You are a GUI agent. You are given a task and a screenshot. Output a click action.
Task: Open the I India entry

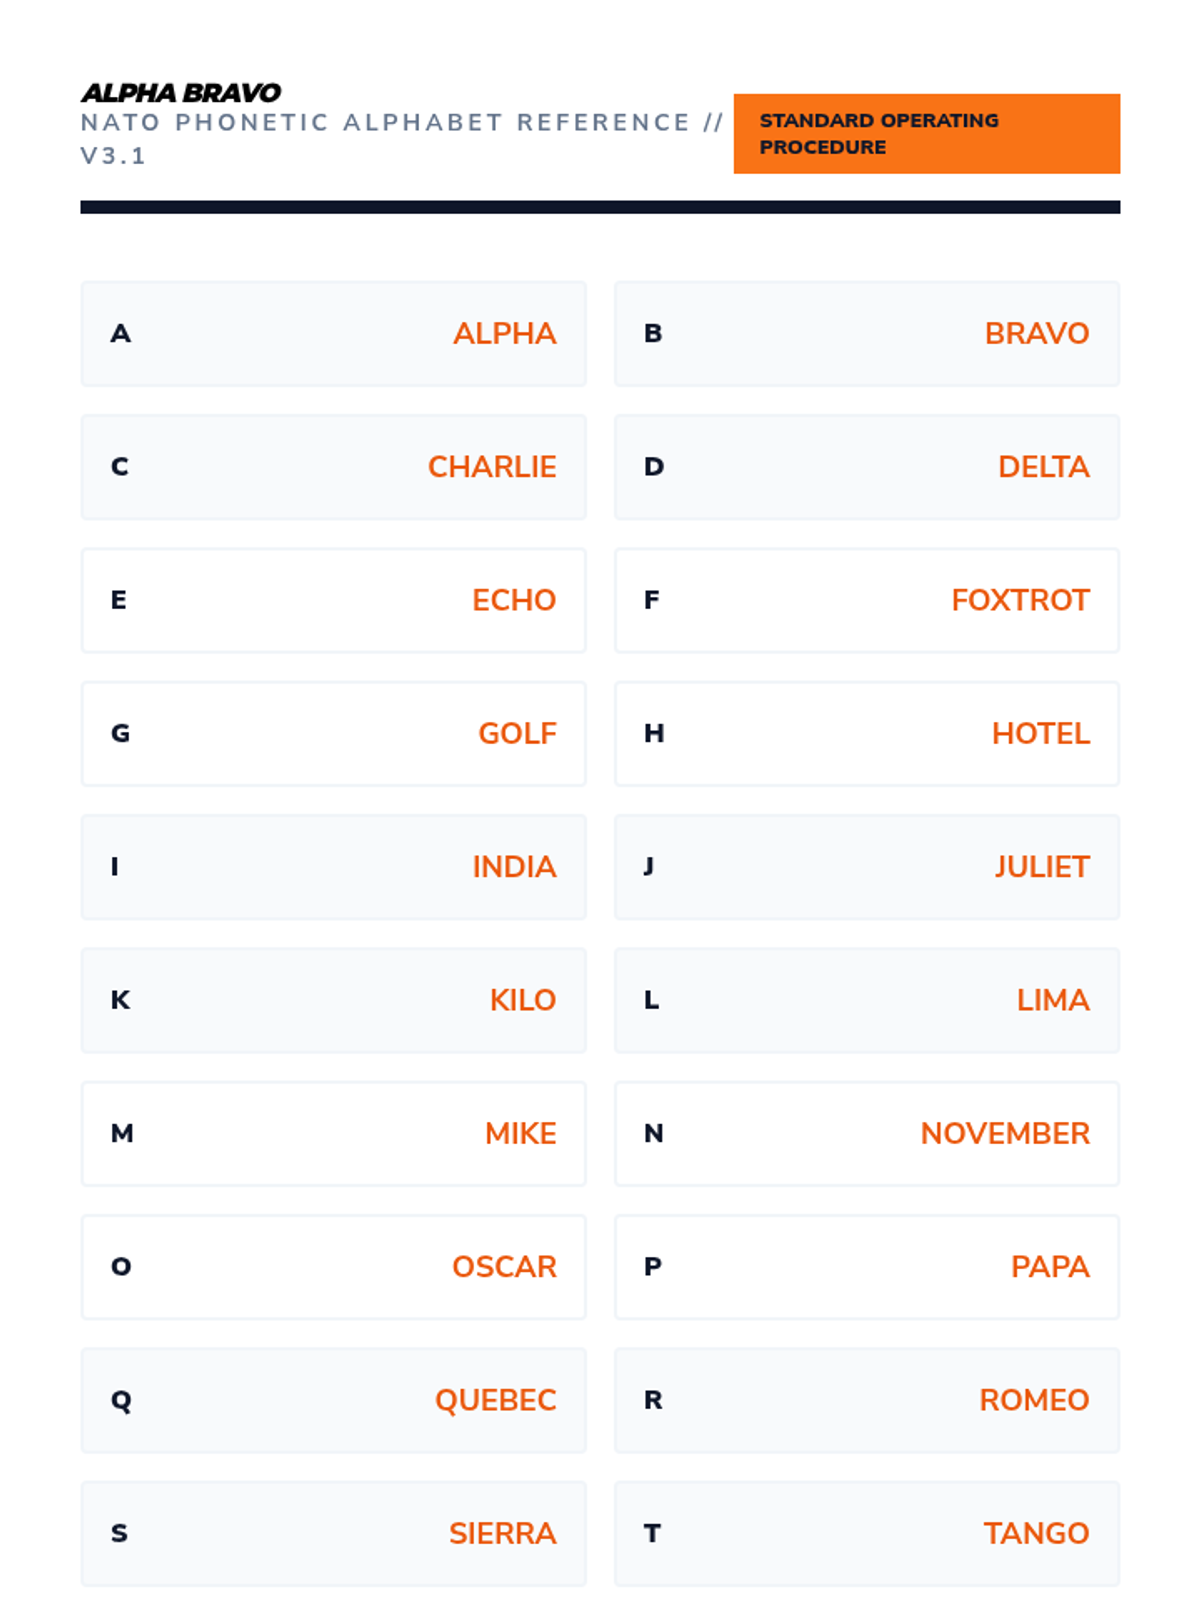333,867
